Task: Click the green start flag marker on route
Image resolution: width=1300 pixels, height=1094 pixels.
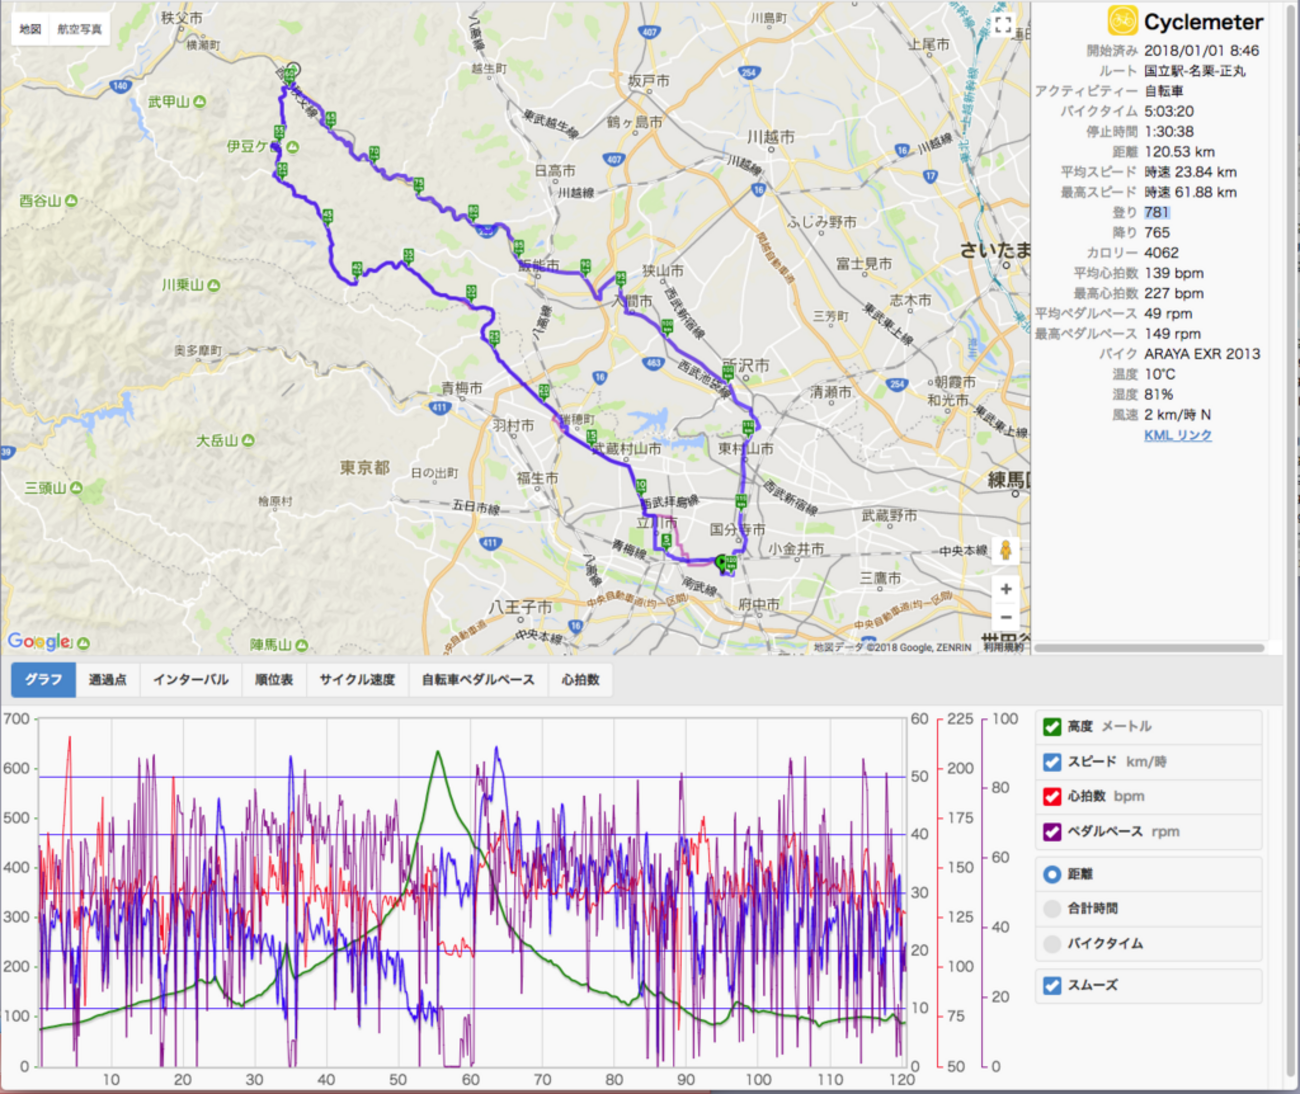Action: (722, 563)
